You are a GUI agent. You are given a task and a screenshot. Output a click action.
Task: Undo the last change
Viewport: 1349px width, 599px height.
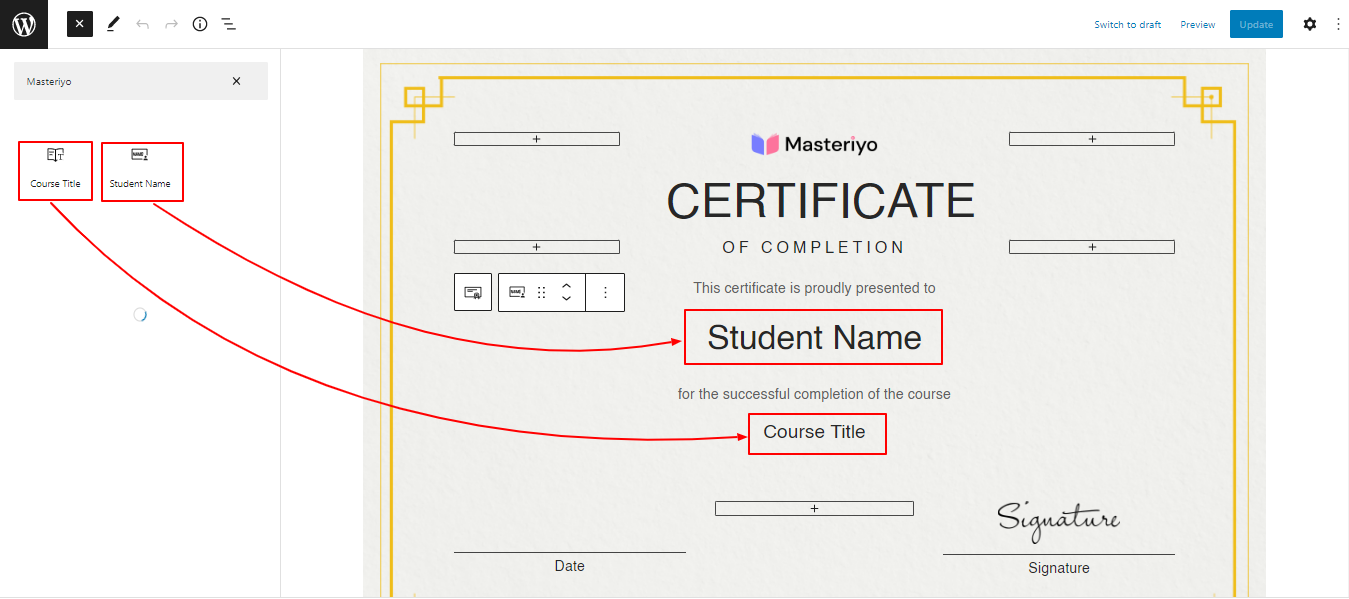(x=142, y=24)
